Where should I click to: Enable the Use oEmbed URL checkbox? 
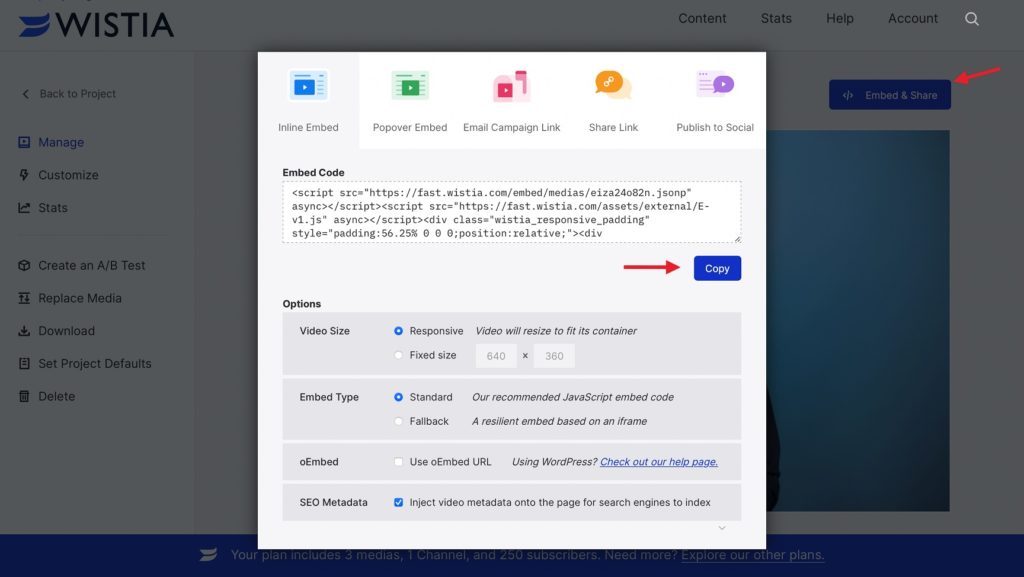click(x=398, y=461)
